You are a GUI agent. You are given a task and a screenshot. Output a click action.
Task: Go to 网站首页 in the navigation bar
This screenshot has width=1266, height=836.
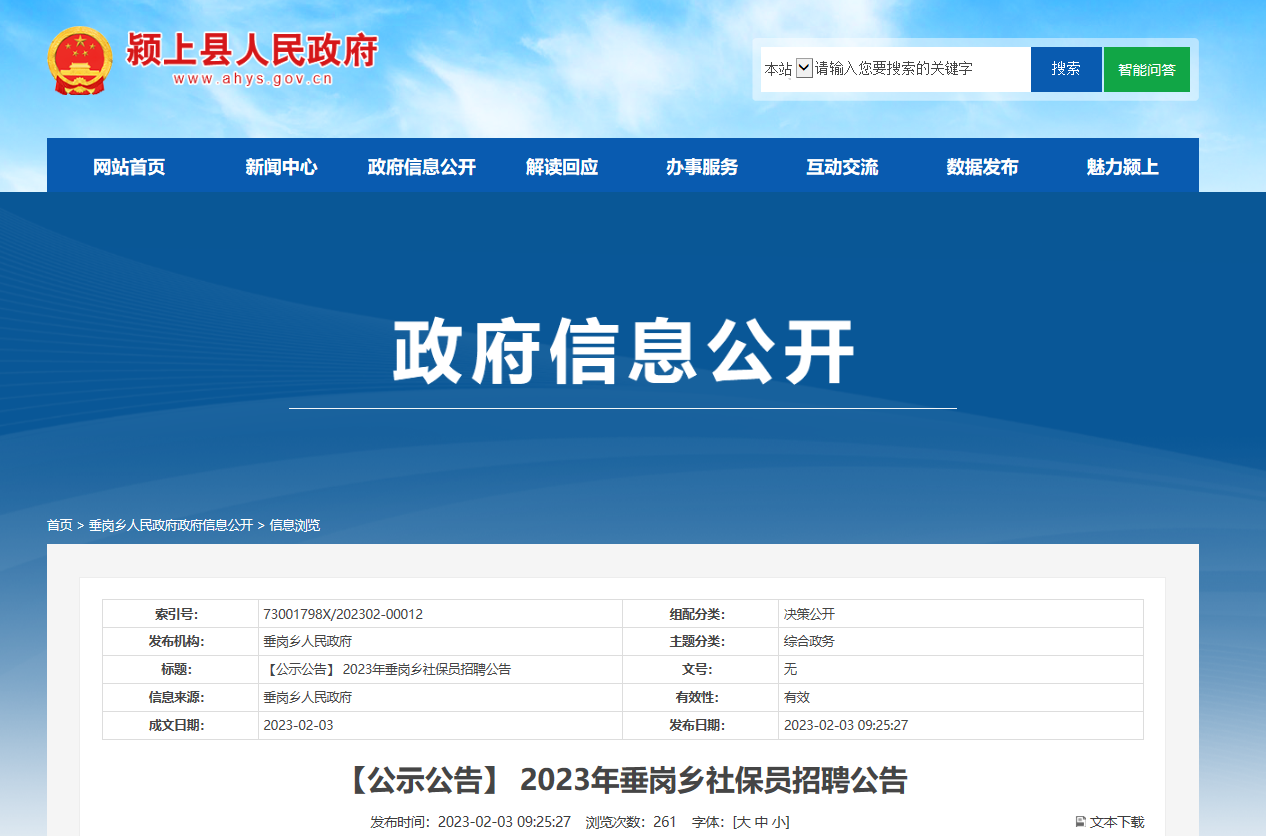129,167
